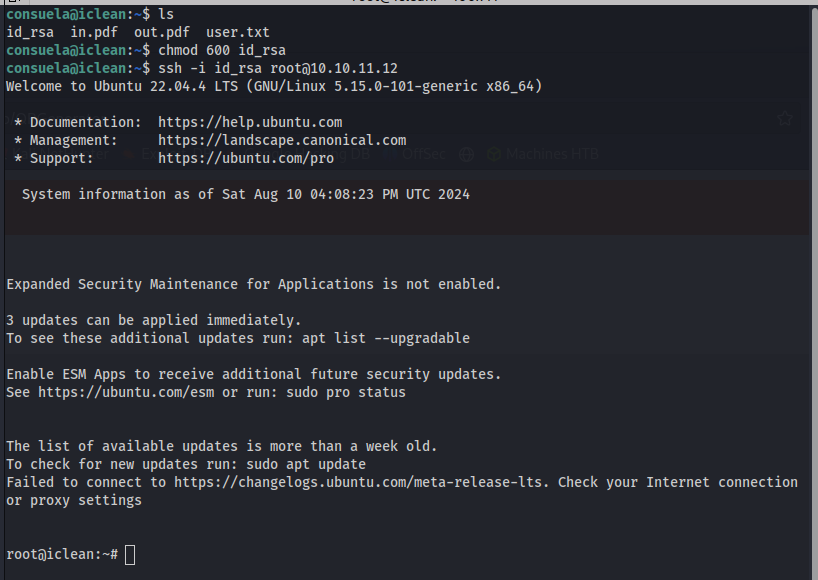Click 'root@10.10.11.12' in the ssh command

[334, 68]
